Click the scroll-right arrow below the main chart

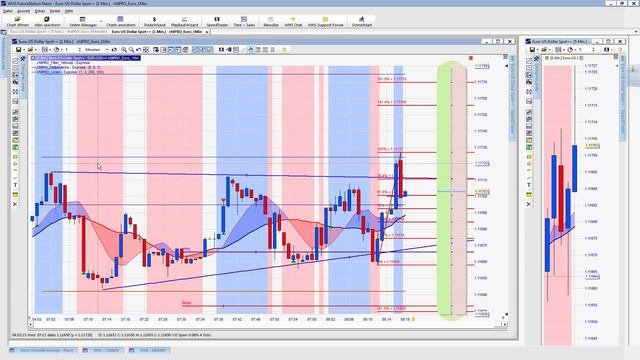(505, 324)
